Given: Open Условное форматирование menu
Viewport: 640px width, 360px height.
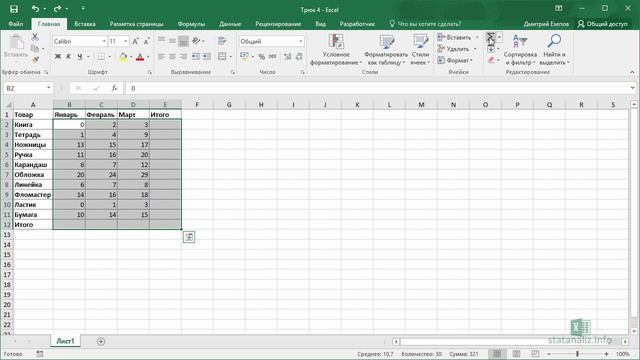Looking at the screenshot, I should [x=336, y=49].
